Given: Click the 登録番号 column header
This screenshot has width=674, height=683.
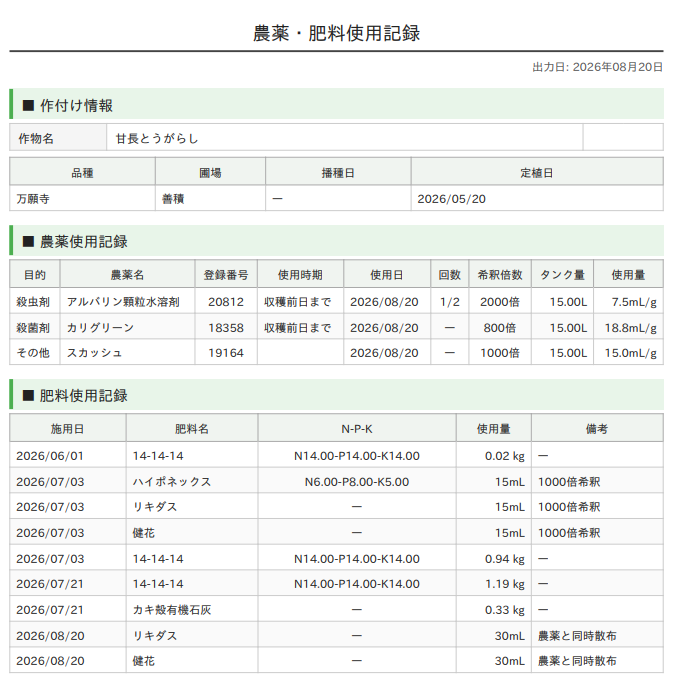Looking at the screenshot, I should click(x=226, y=274).
